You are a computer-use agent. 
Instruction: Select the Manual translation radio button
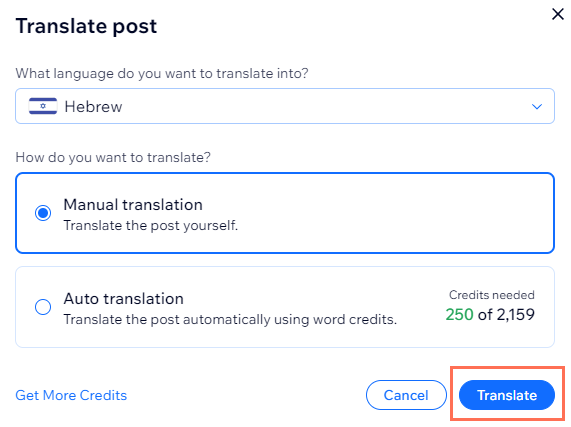coord(43,213)
